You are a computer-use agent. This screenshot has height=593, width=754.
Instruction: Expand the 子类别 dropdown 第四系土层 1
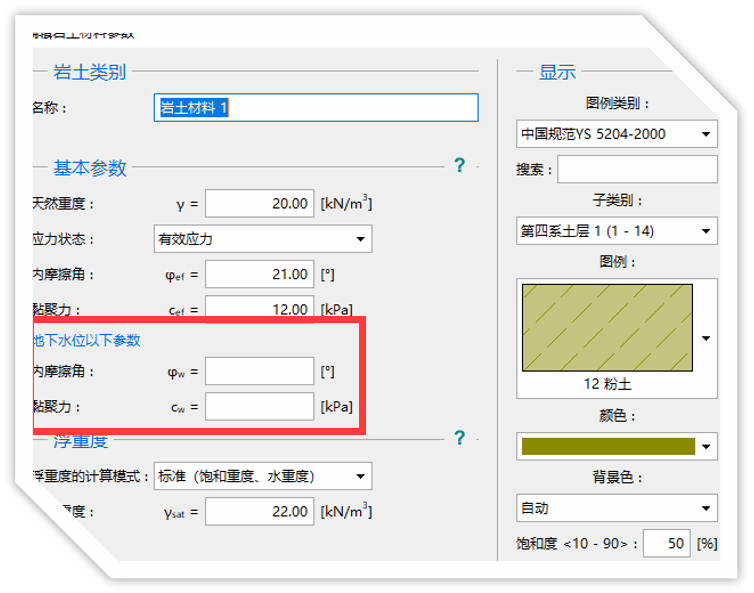pyautogui.click(x=617, y=231)
